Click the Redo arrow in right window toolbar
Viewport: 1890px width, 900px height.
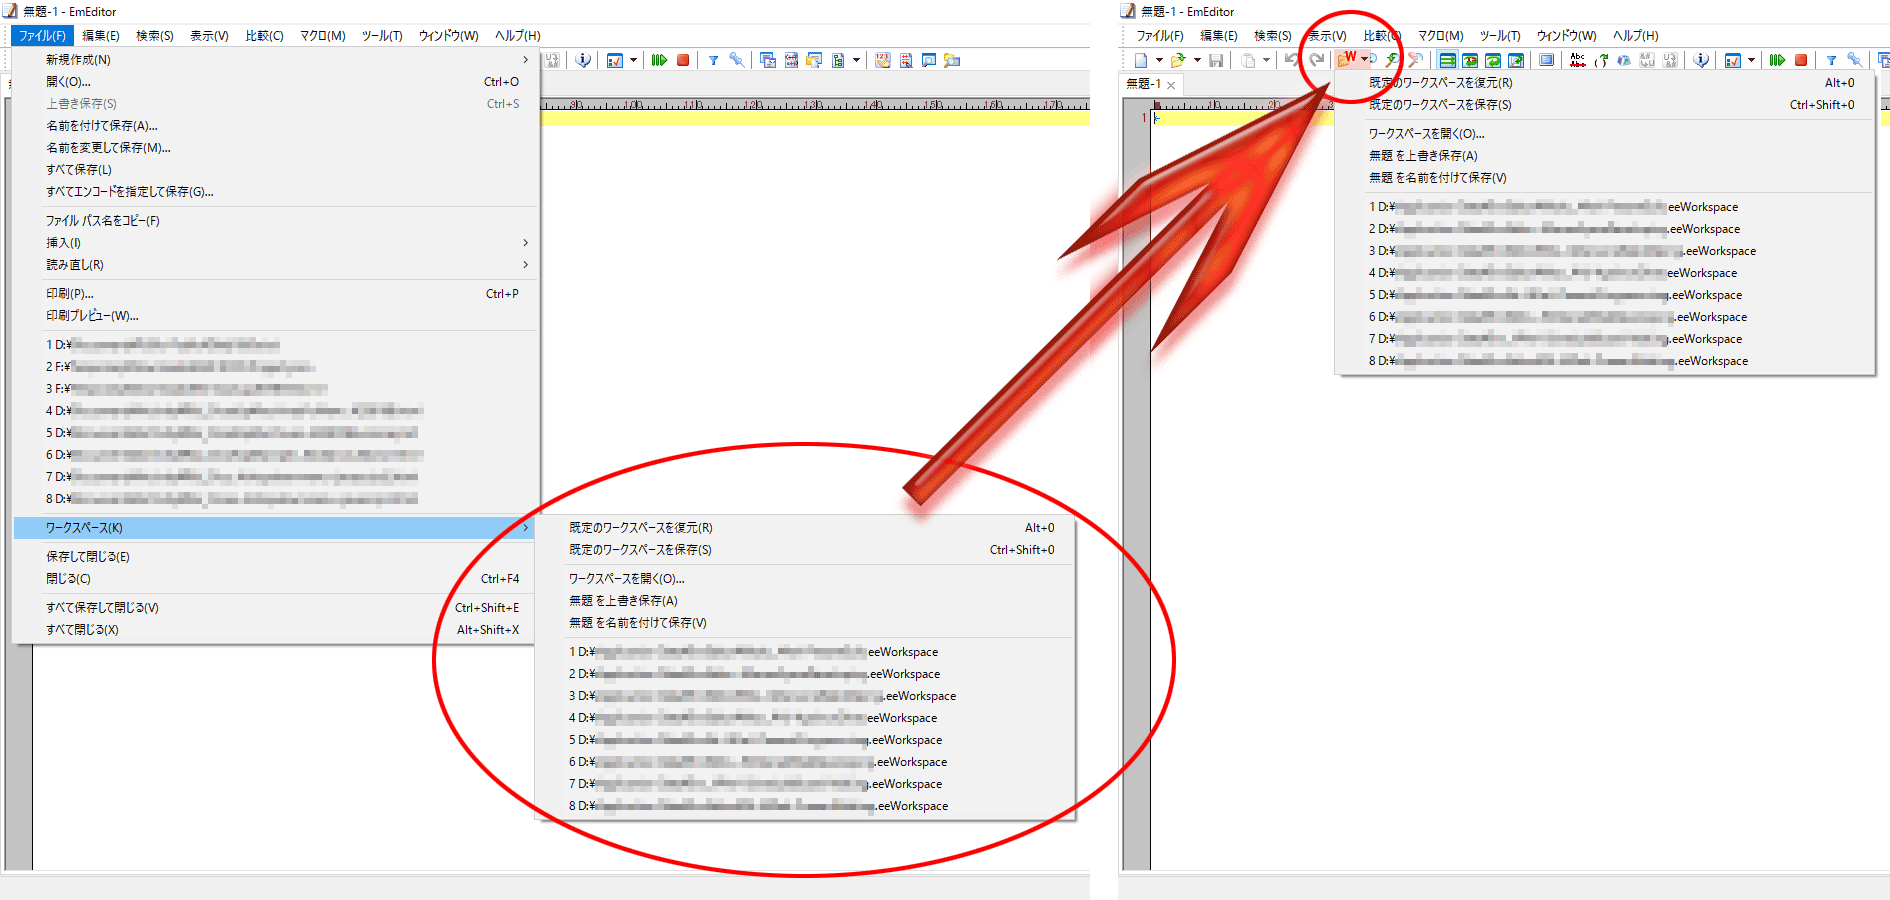point(1317,60)
